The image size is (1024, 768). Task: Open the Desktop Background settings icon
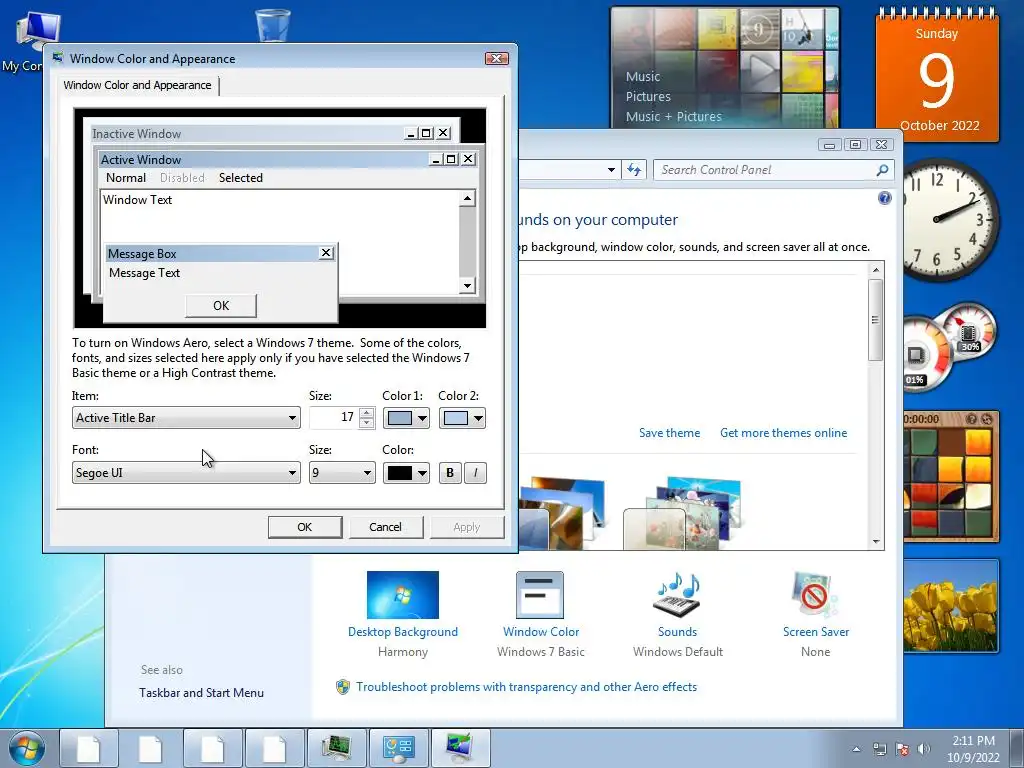pos(402,594)
